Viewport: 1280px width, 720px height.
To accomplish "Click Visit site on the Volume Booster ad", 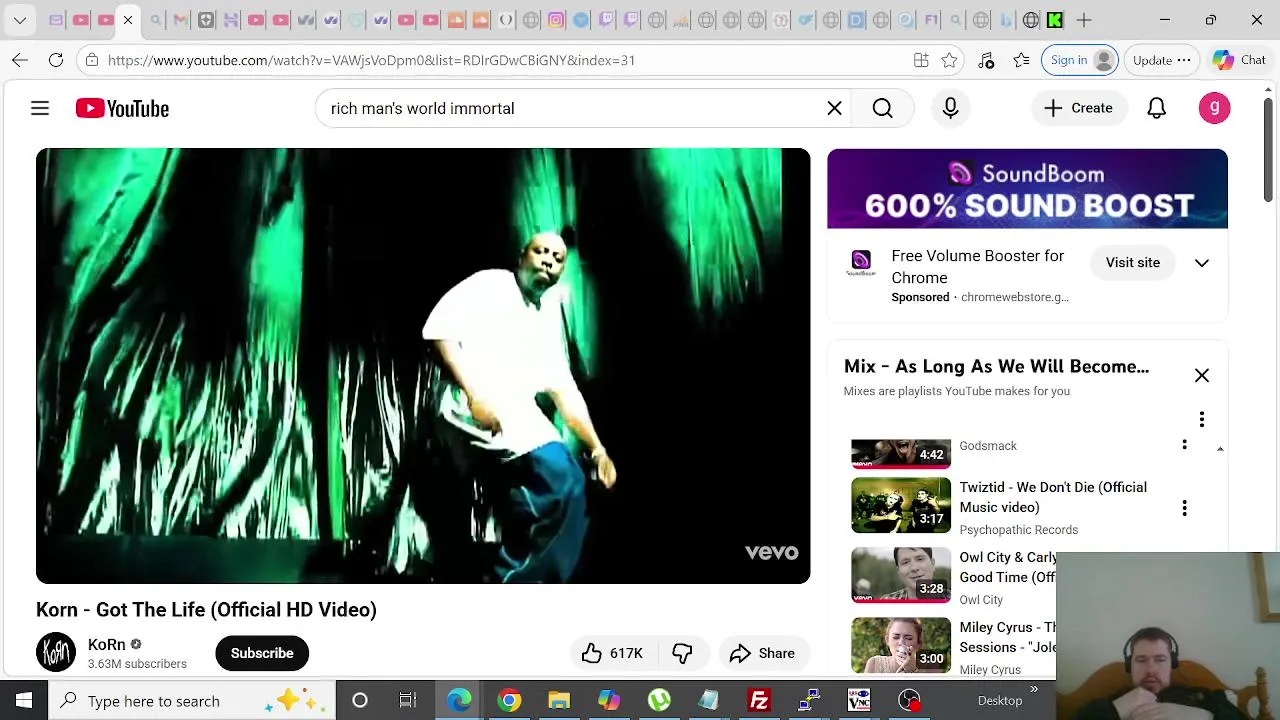I will [x=1133, y=262].
